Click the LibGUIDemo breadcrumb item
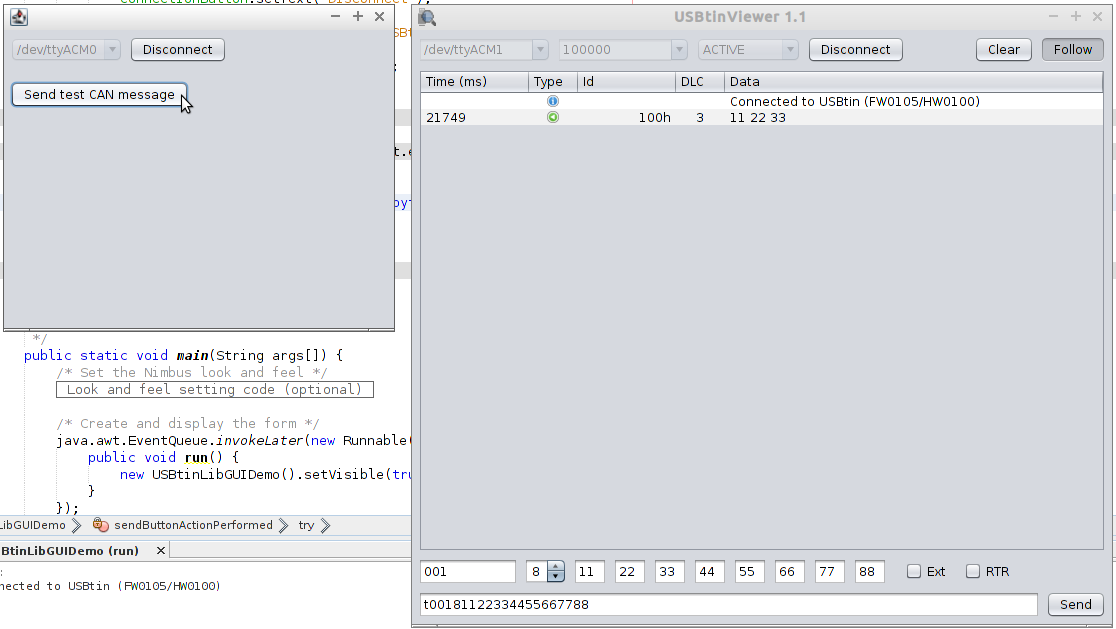This screenshot has width=1116, height=629. 33,525
